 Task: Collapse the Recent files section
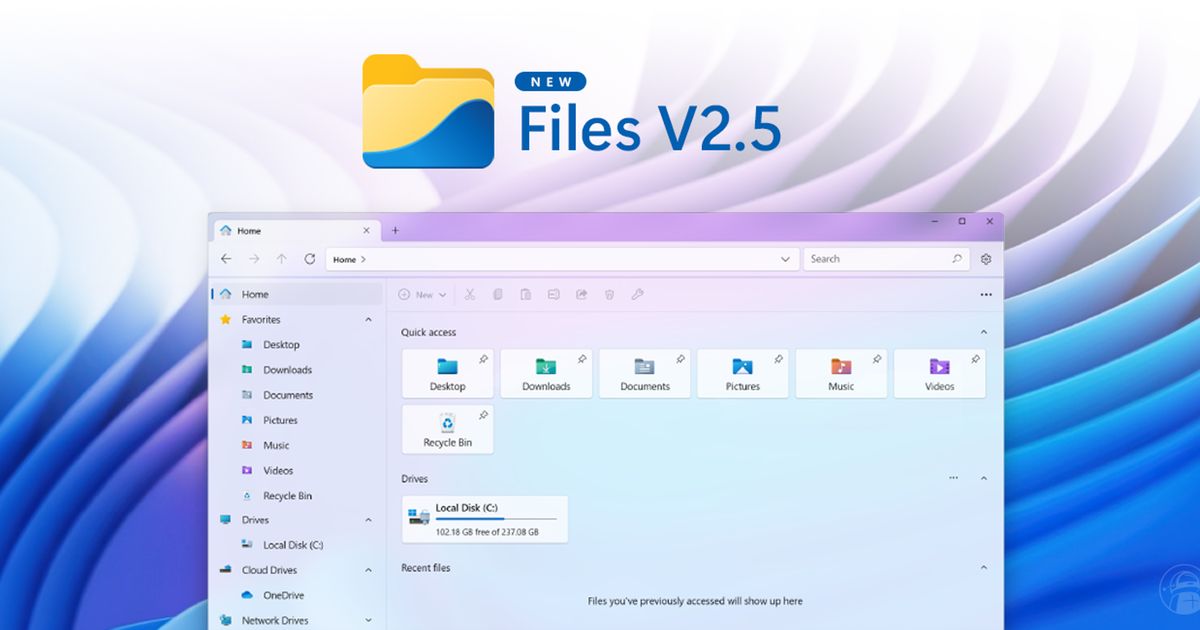point(984,568)
